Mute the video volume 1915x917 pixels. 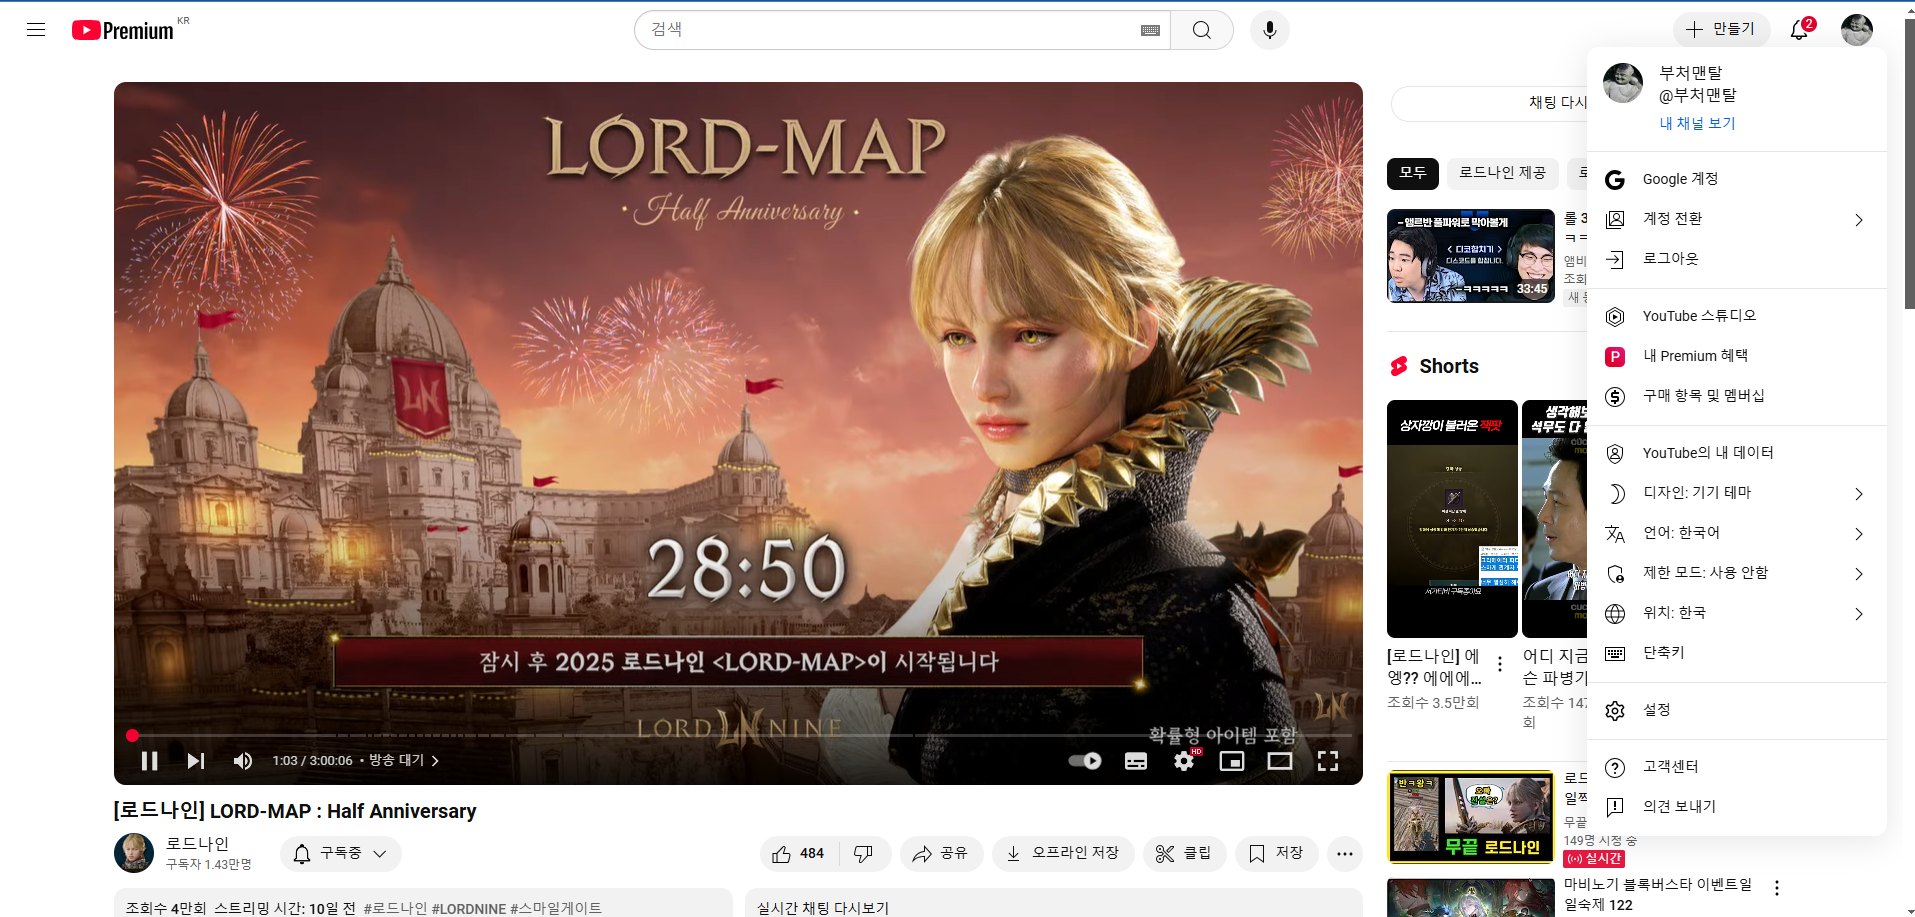(243, 761)
